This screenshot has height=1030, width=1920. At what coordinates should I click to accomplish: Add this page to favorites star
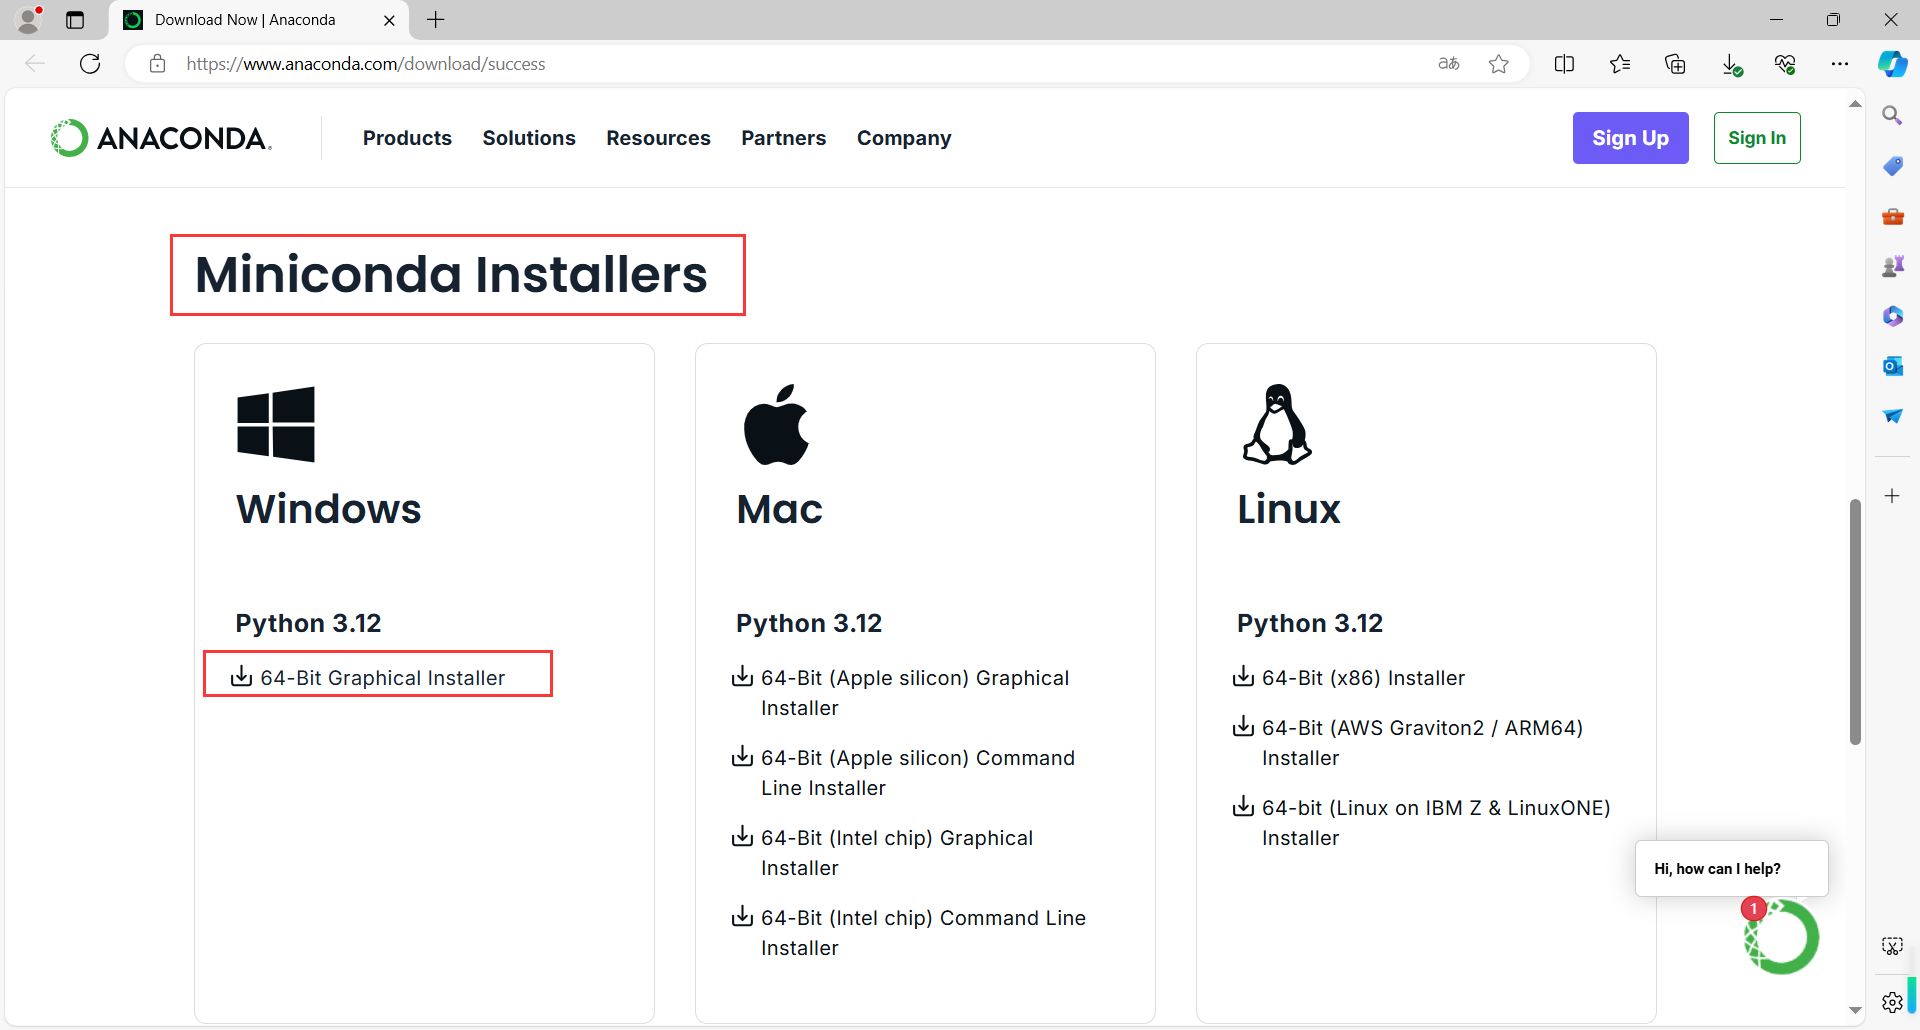(x=1498, y=64)
